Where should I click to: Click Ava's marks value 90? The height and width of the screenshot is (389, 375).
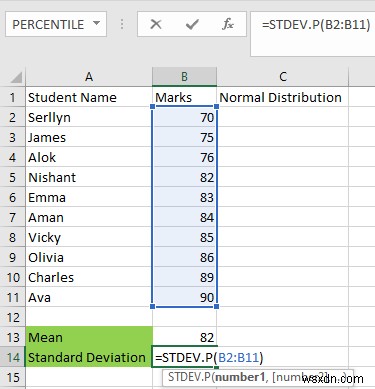pos(185,297)
